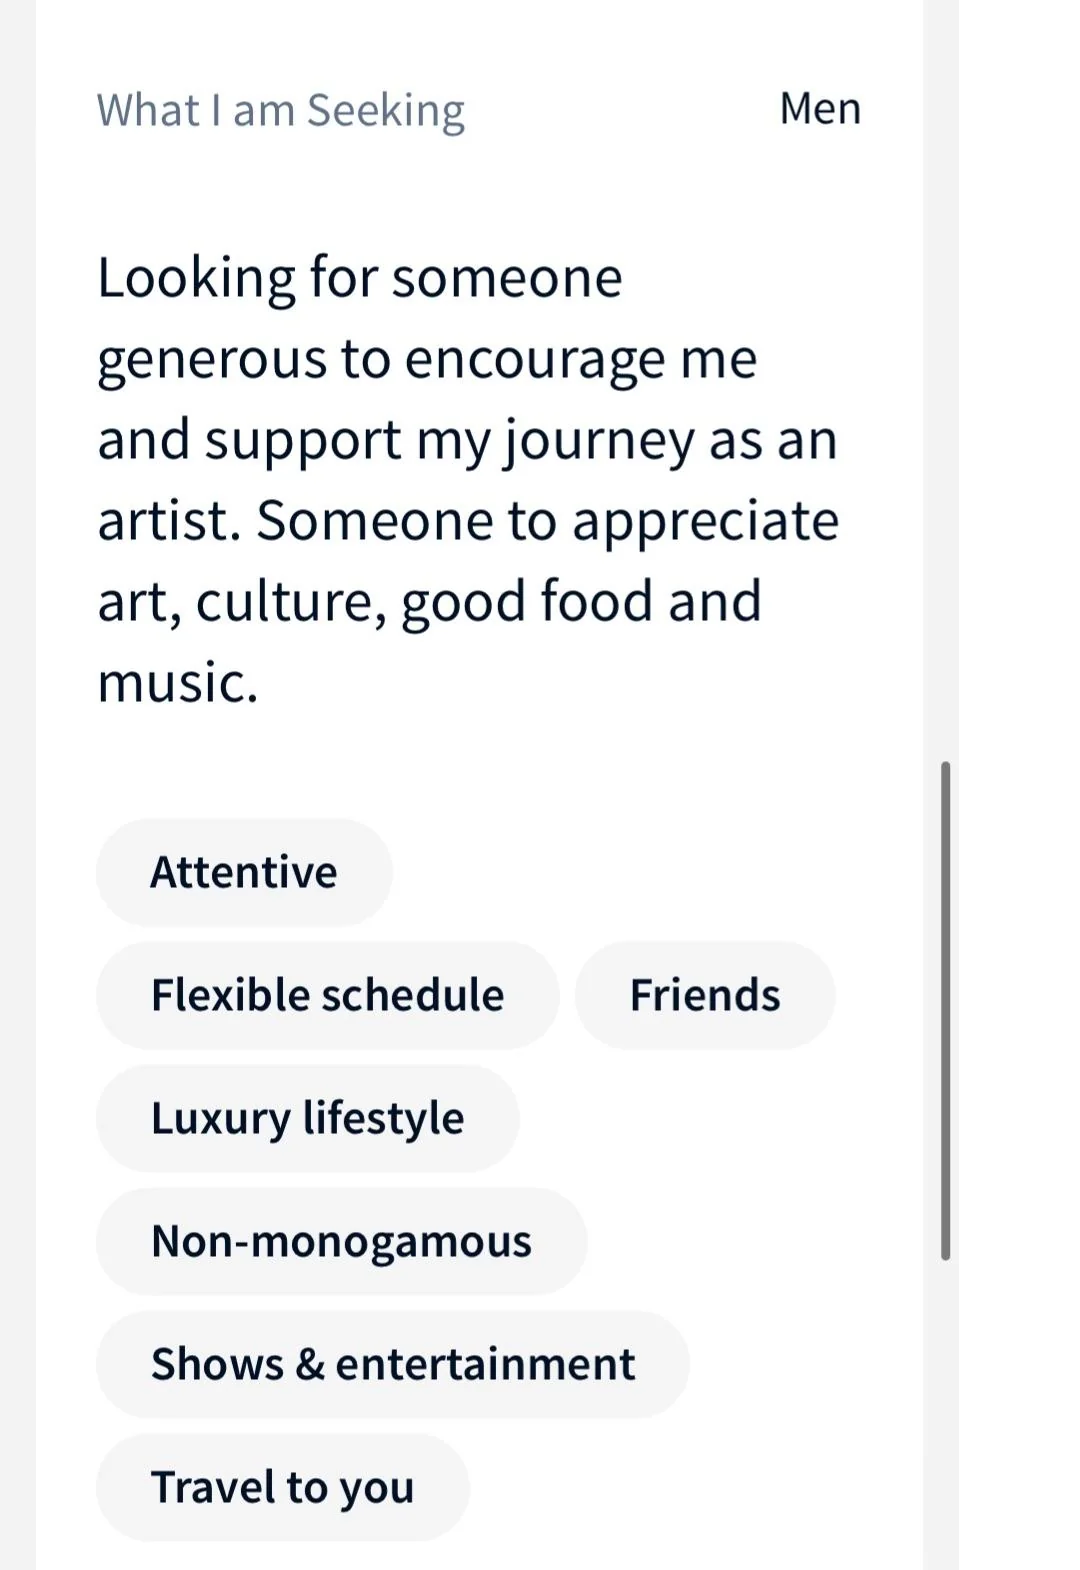The height and width of the screenshot is (1570, 1080).
Task: Click the word 'music.' ending the description
Action: (x=178, y=683)
